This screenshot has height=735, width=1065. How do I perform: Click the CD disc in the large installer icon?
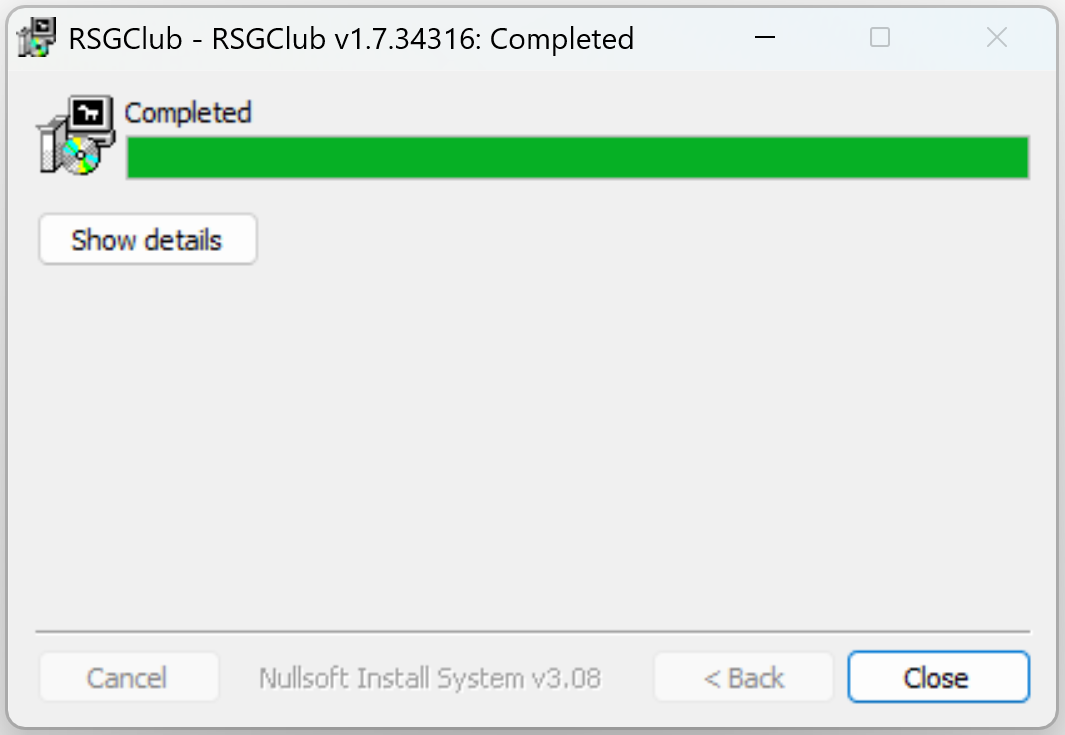click(80, 156)
